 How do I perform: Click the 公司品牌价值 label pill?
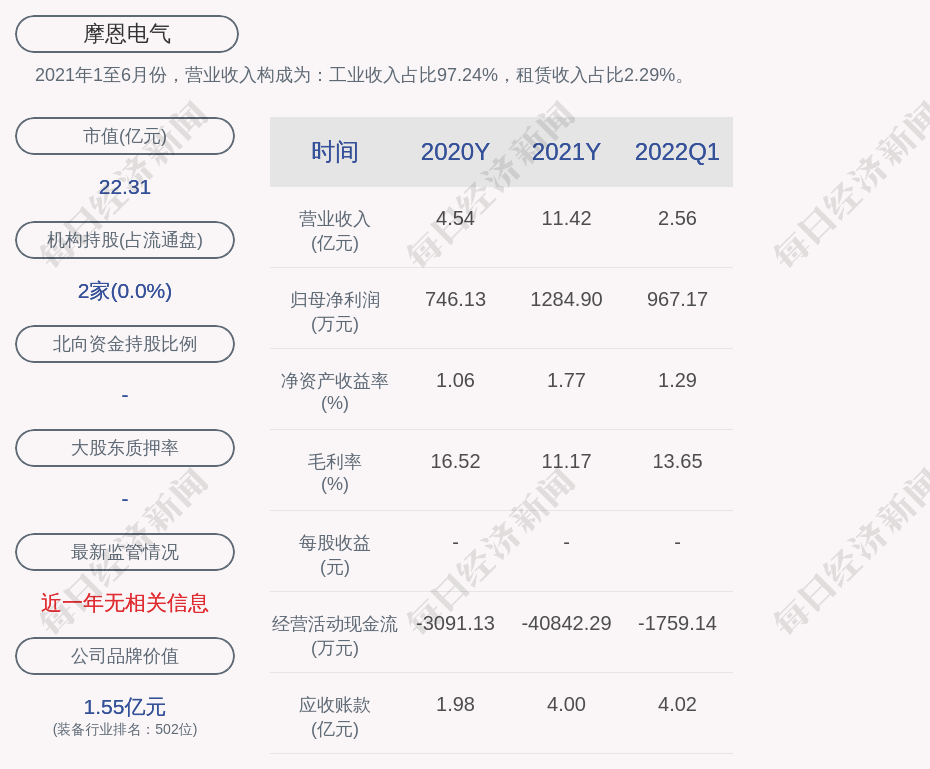[x=125, y=656]
